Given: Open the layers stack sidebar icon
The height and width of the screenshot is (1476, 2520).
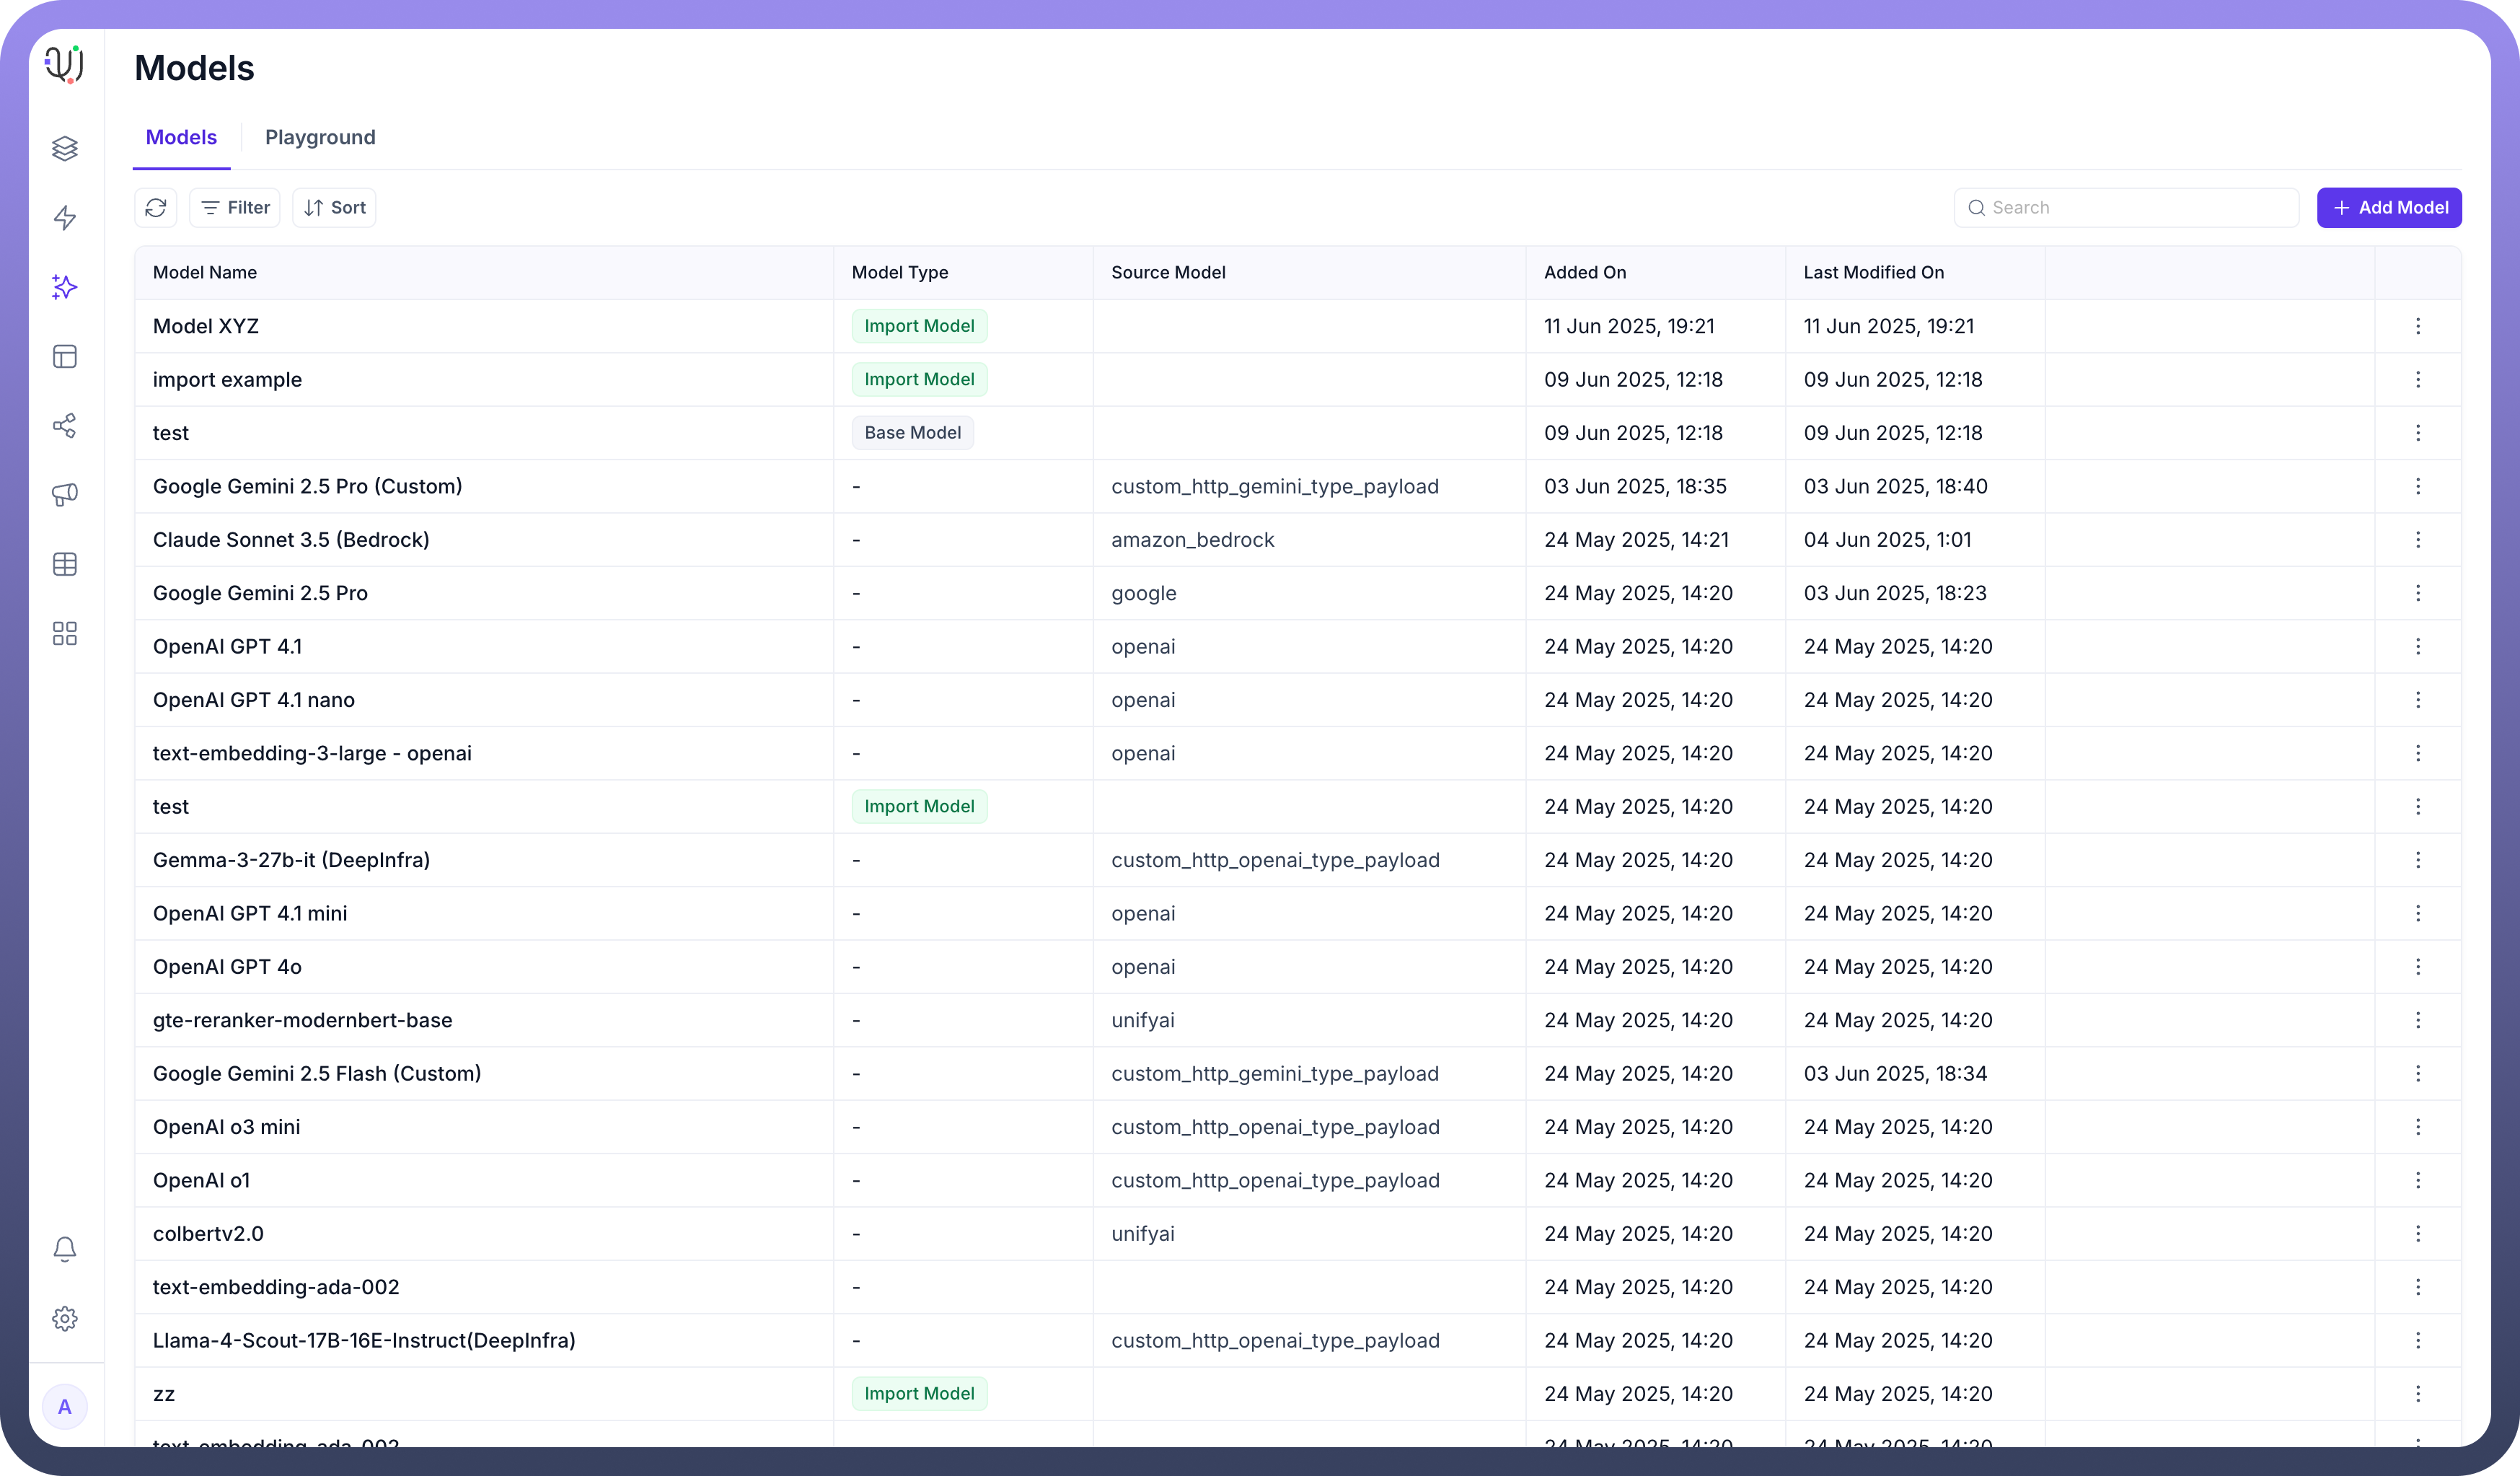Looking at the screenshot, I should tap(65, 149).
